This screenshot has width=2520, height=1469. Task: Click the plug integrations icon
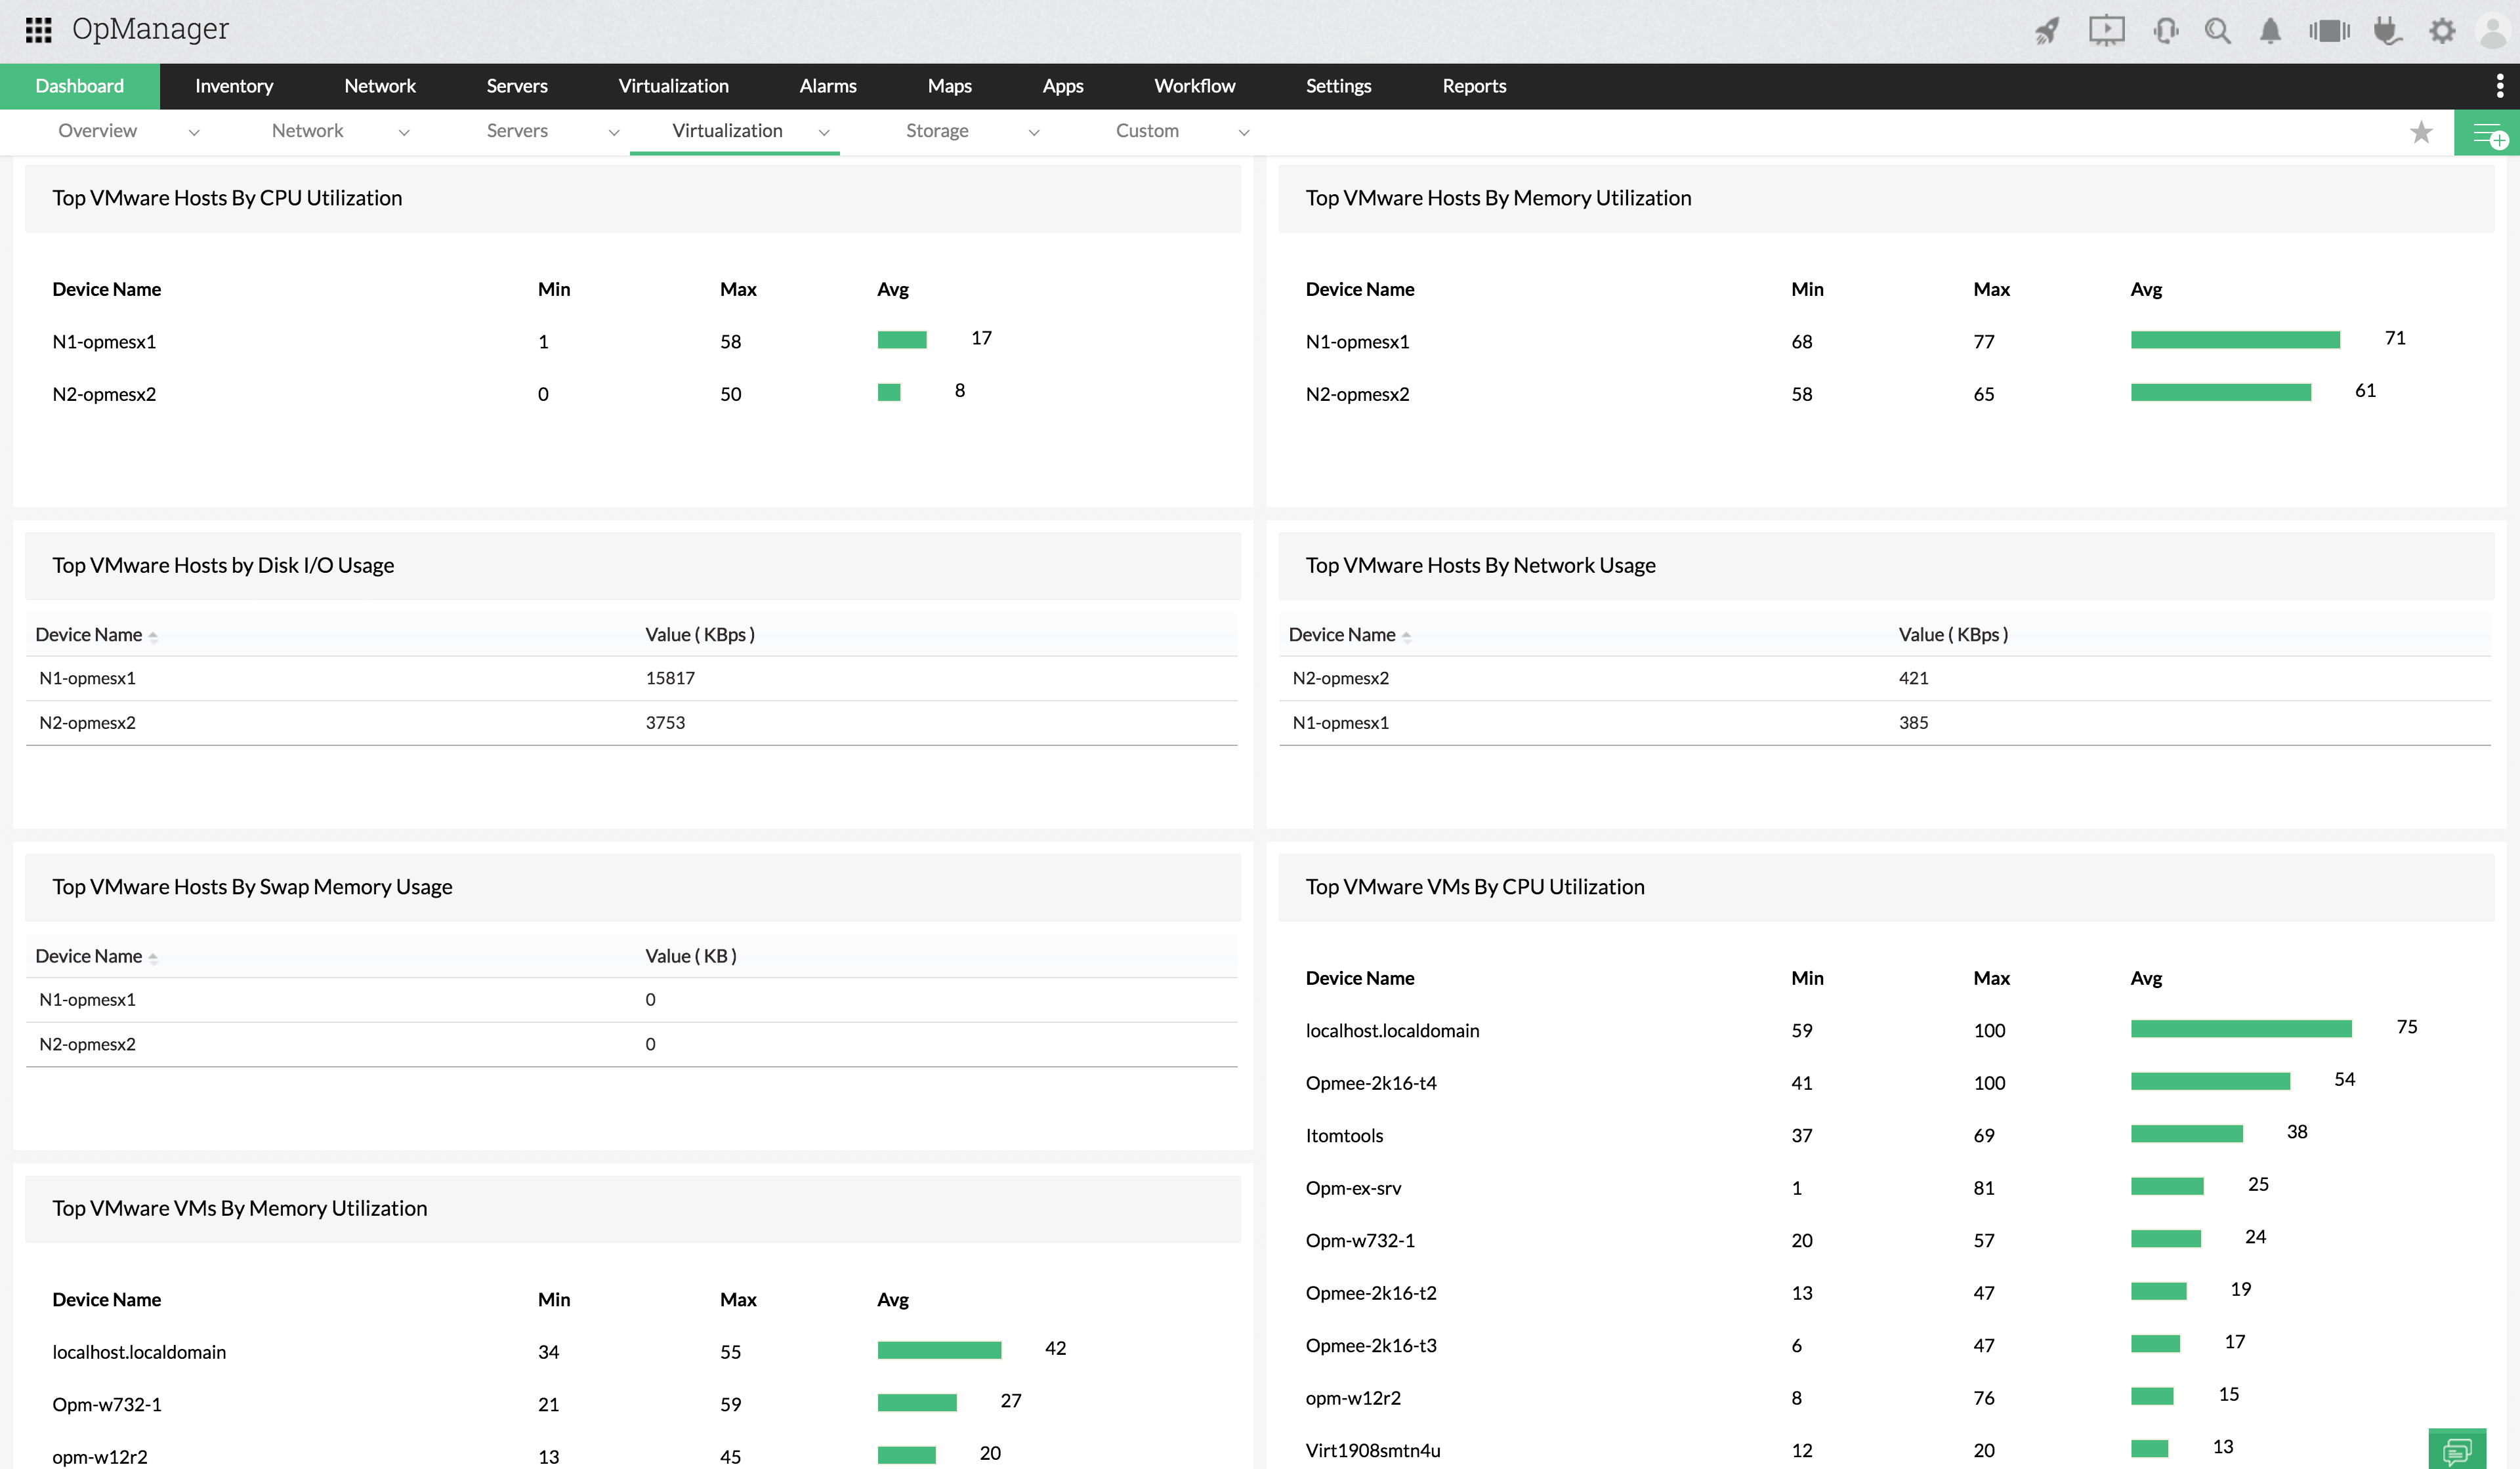2387,31
